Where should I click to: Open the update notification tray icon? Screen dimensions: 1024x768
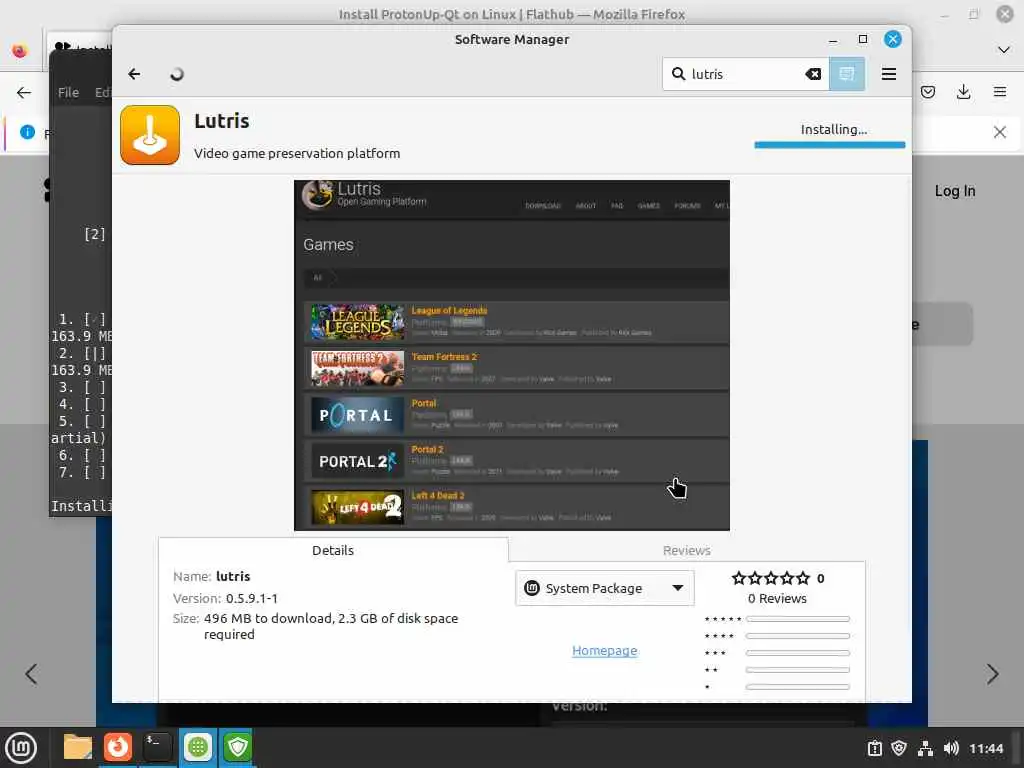point(874,748)
